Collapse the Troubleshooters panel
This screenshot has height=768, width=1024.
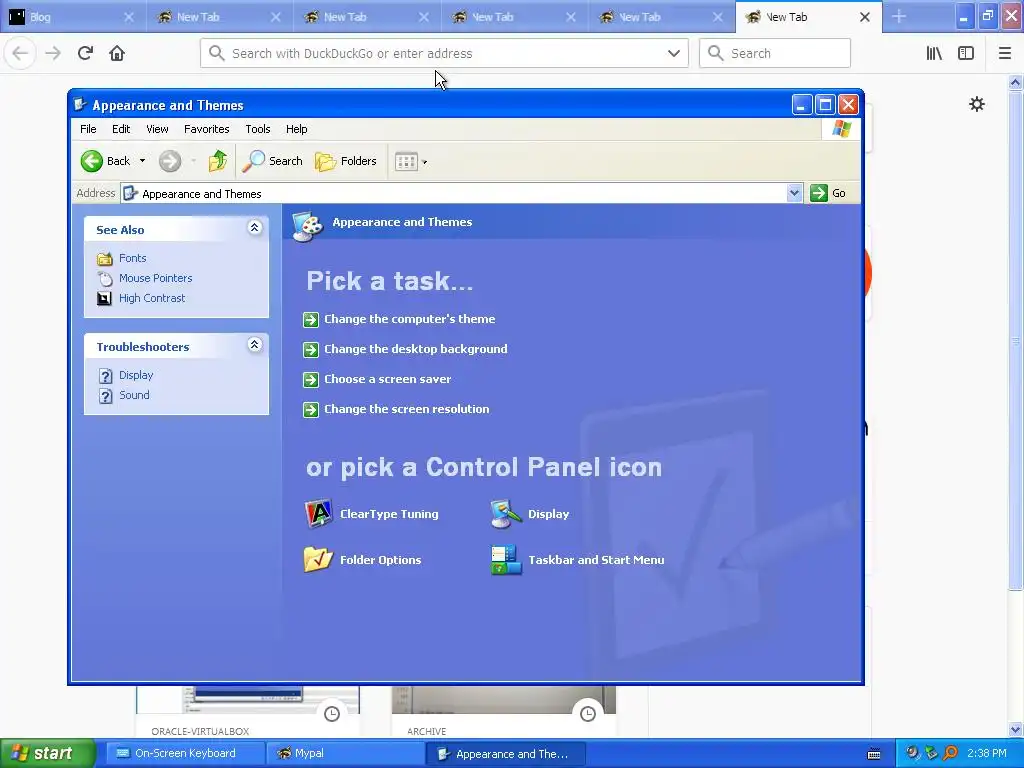255,344
